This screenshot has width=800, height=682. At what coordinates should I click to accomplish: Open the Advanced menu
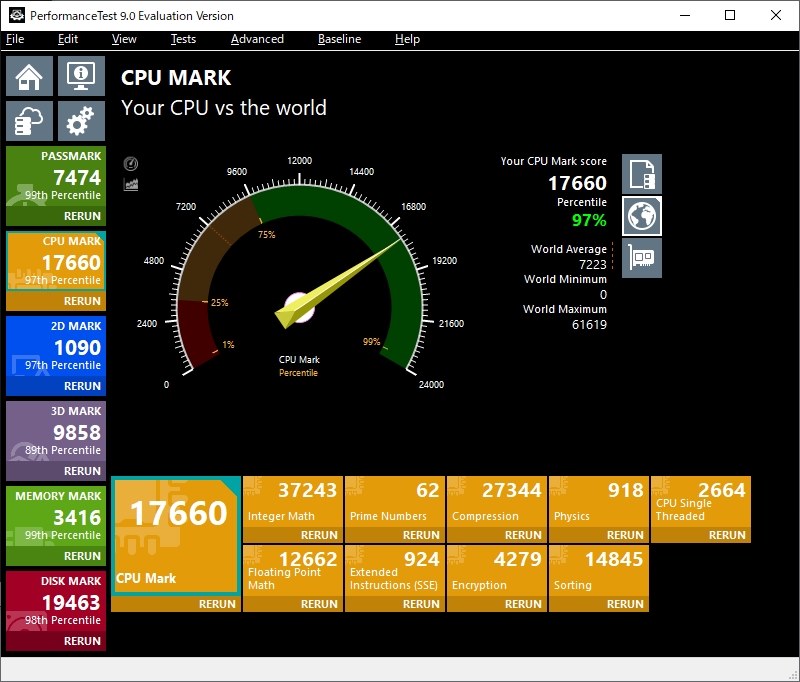[x=257, y=39]
